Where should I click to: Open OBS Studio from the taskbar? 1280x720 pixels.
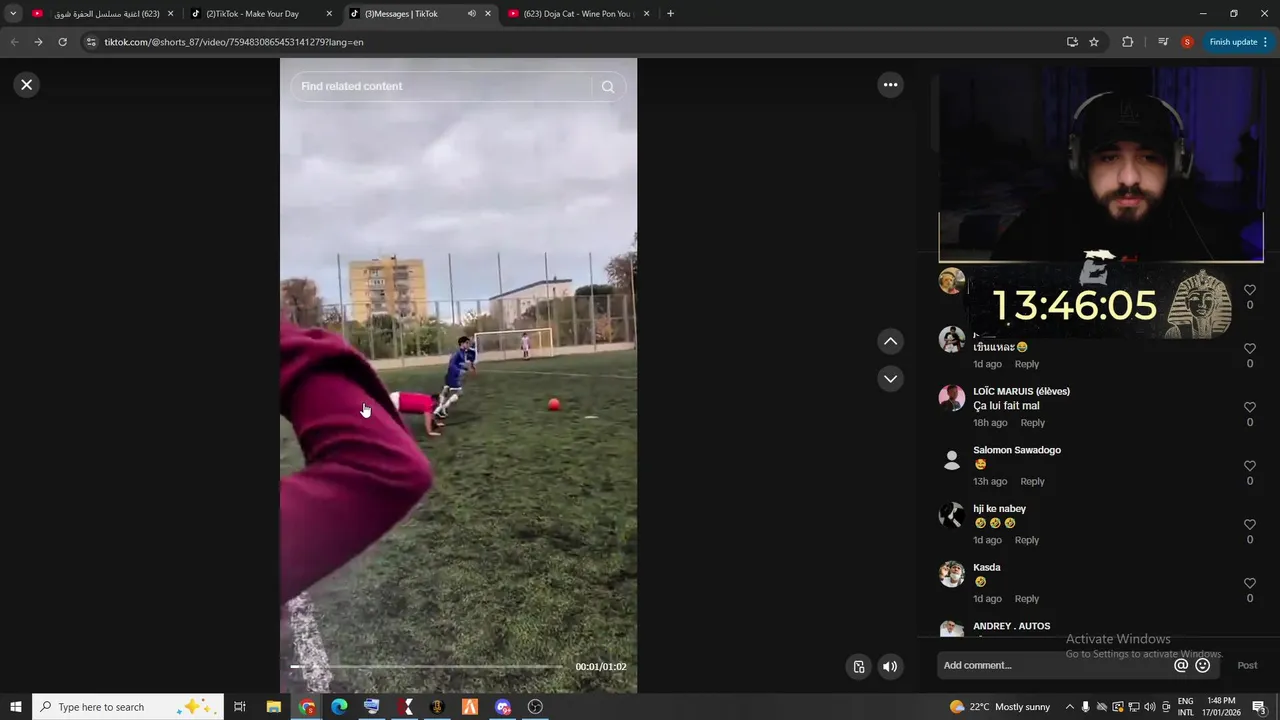click(535, 707)
